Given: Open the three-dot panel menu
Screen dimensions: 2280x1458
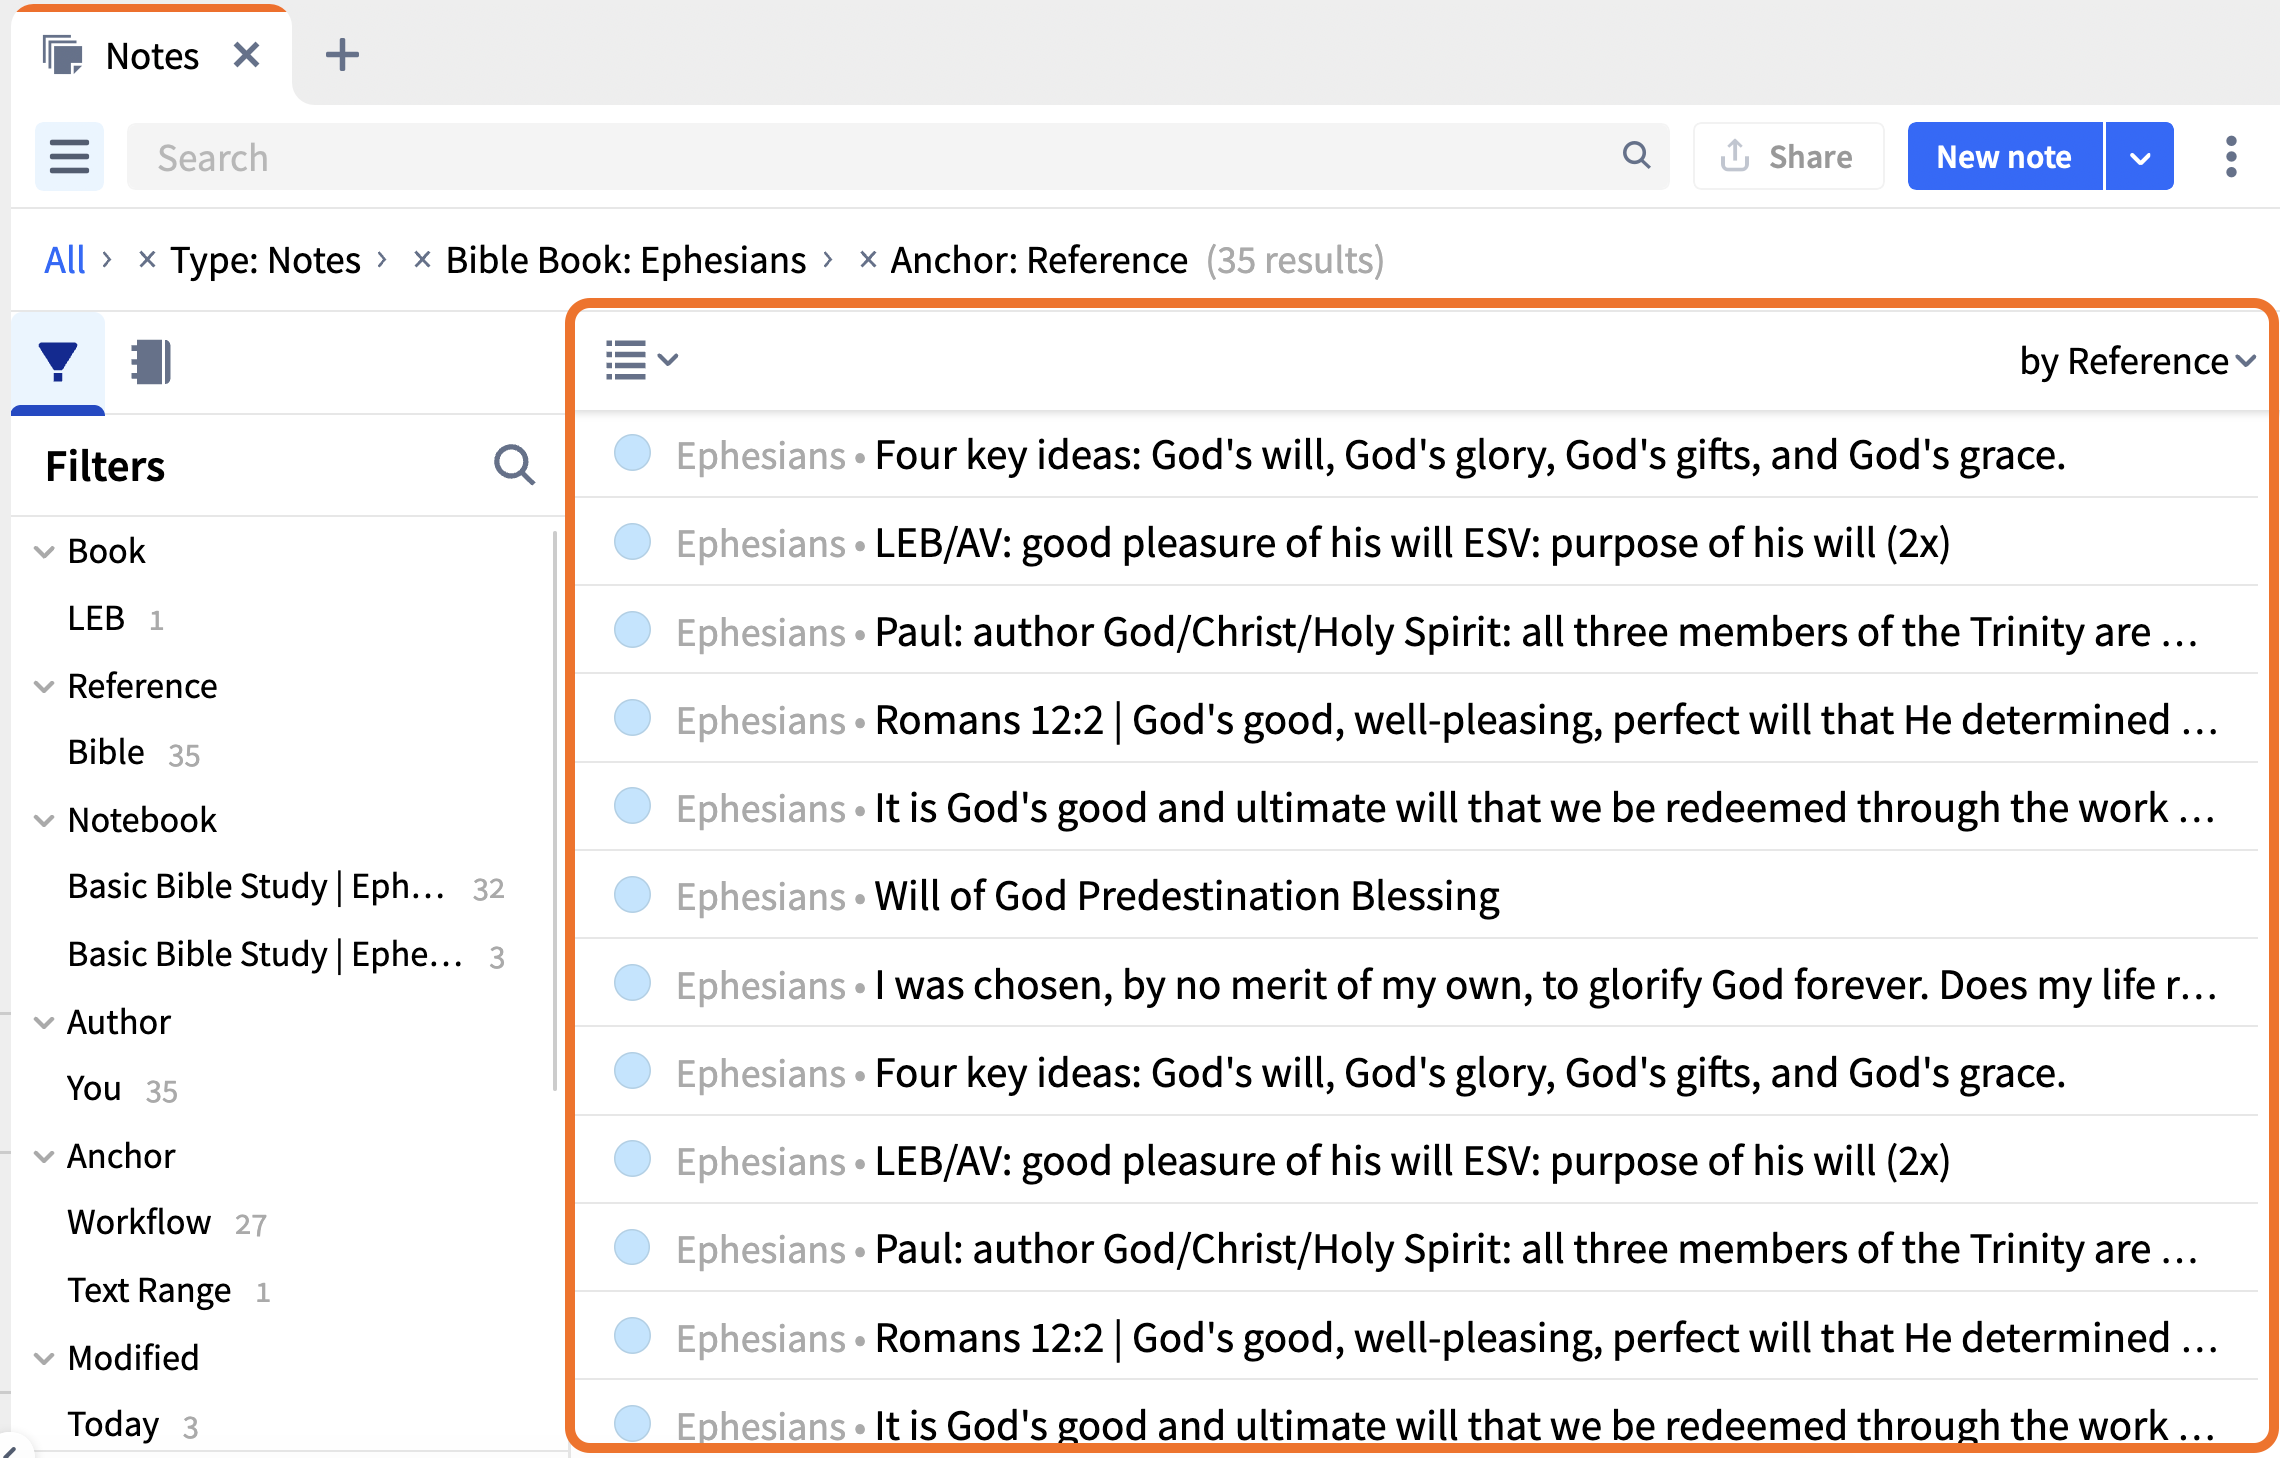Looking at the screenshot, I should pos(2231,157).
